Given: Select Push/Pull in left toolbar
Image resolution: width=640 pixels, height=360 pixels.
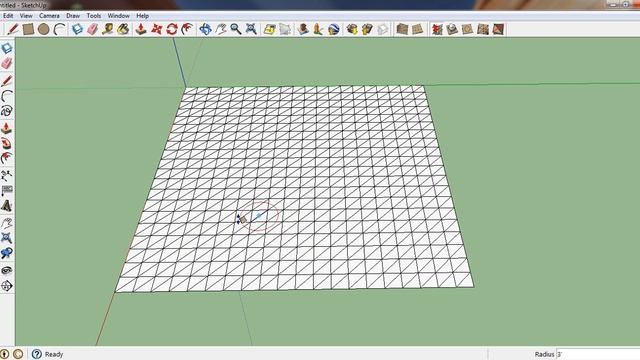Looking at the screenshot, I should tap(7, 129).
